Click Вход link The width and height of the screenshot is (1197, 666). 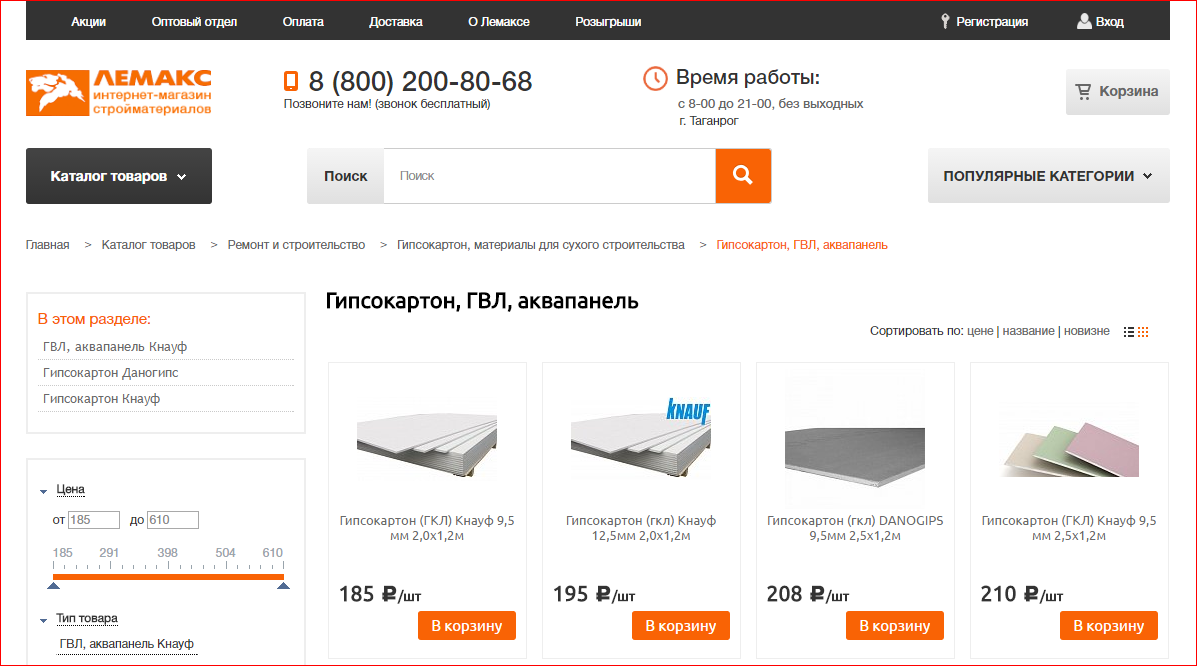click(1109, 21)
